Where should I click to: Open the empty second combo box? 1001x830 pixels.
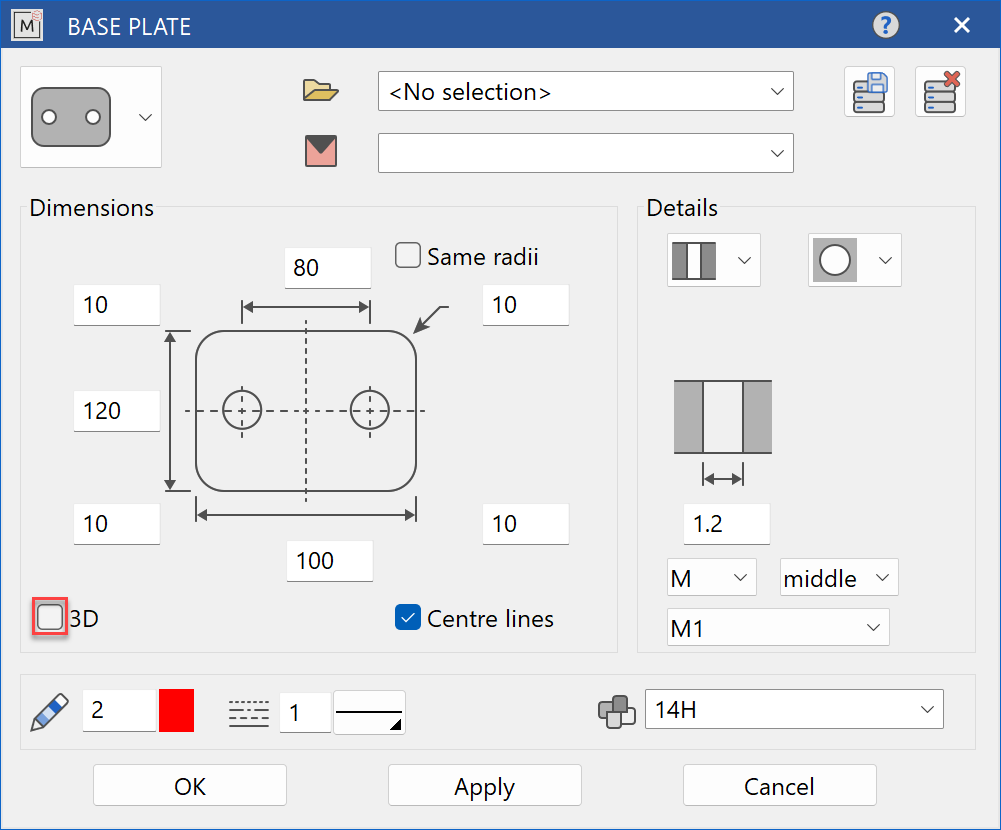coord(585,153)
